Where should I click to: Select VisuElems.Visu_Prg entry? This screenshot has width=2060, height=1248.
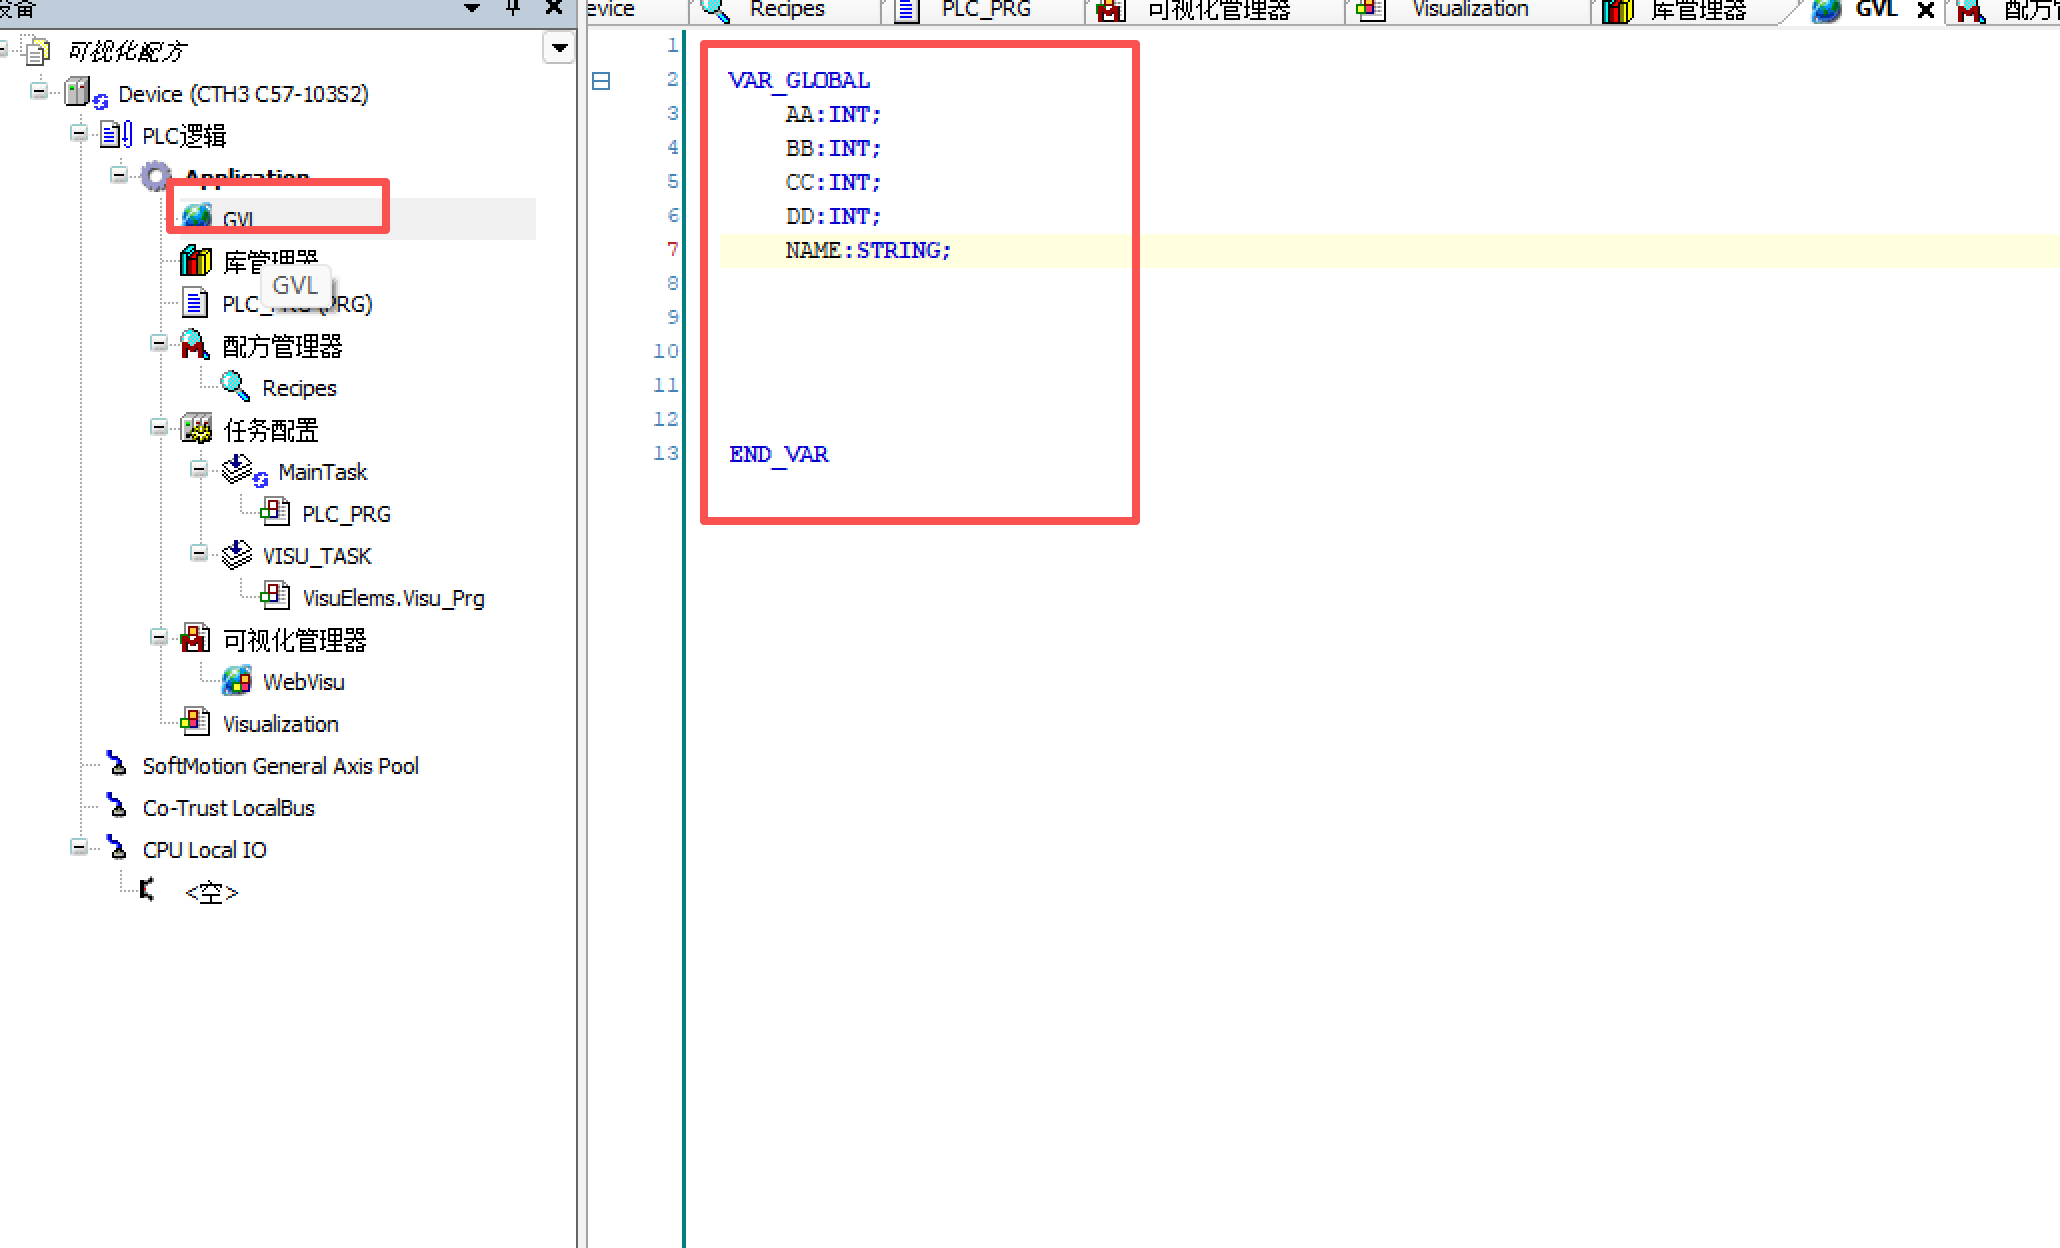point(393,598)
